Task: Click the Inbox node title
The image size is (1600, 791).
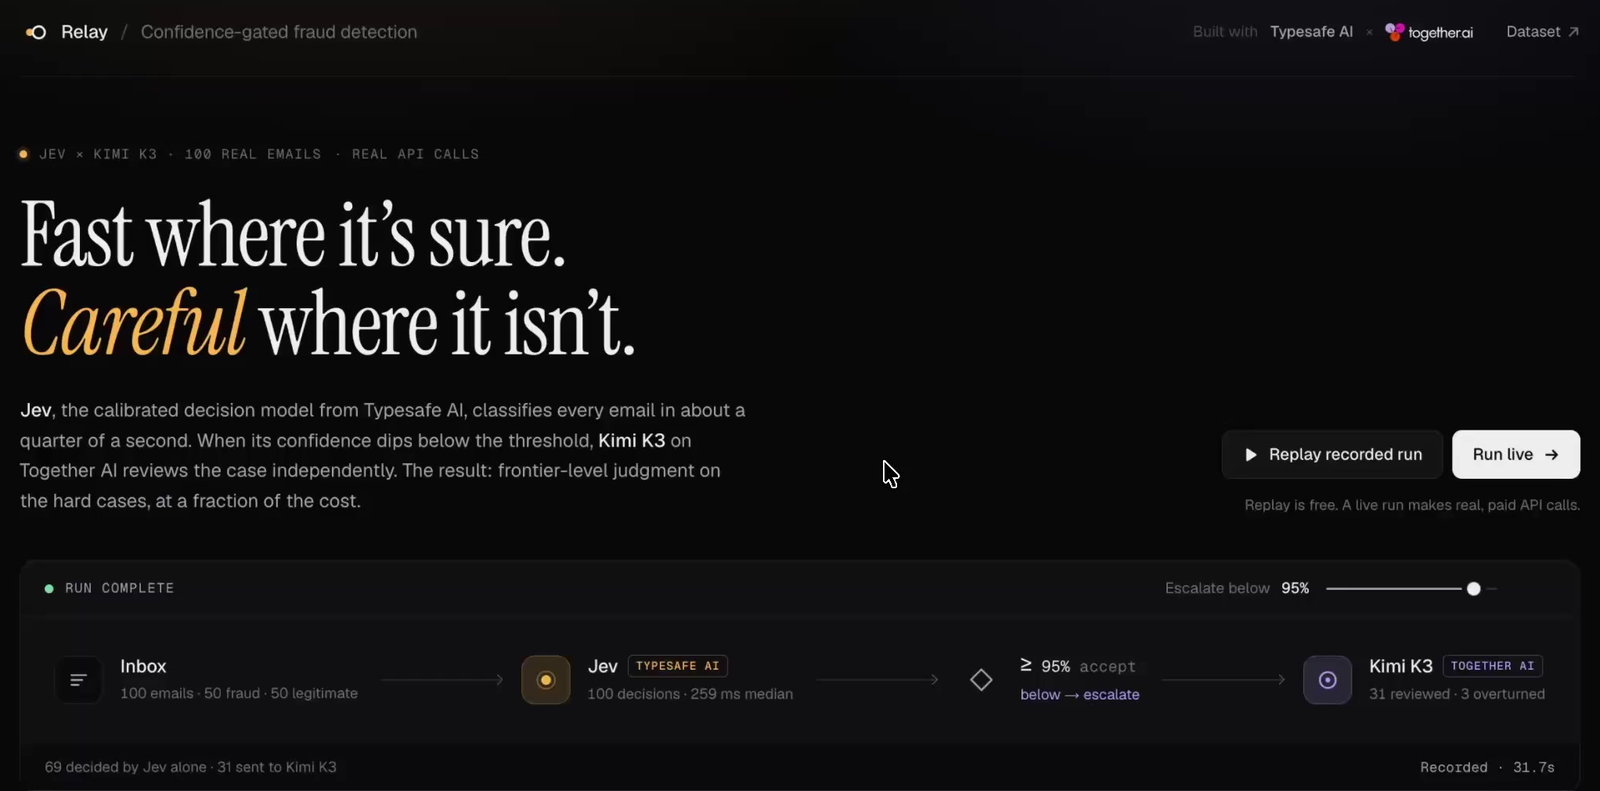Action: (143, 666)
